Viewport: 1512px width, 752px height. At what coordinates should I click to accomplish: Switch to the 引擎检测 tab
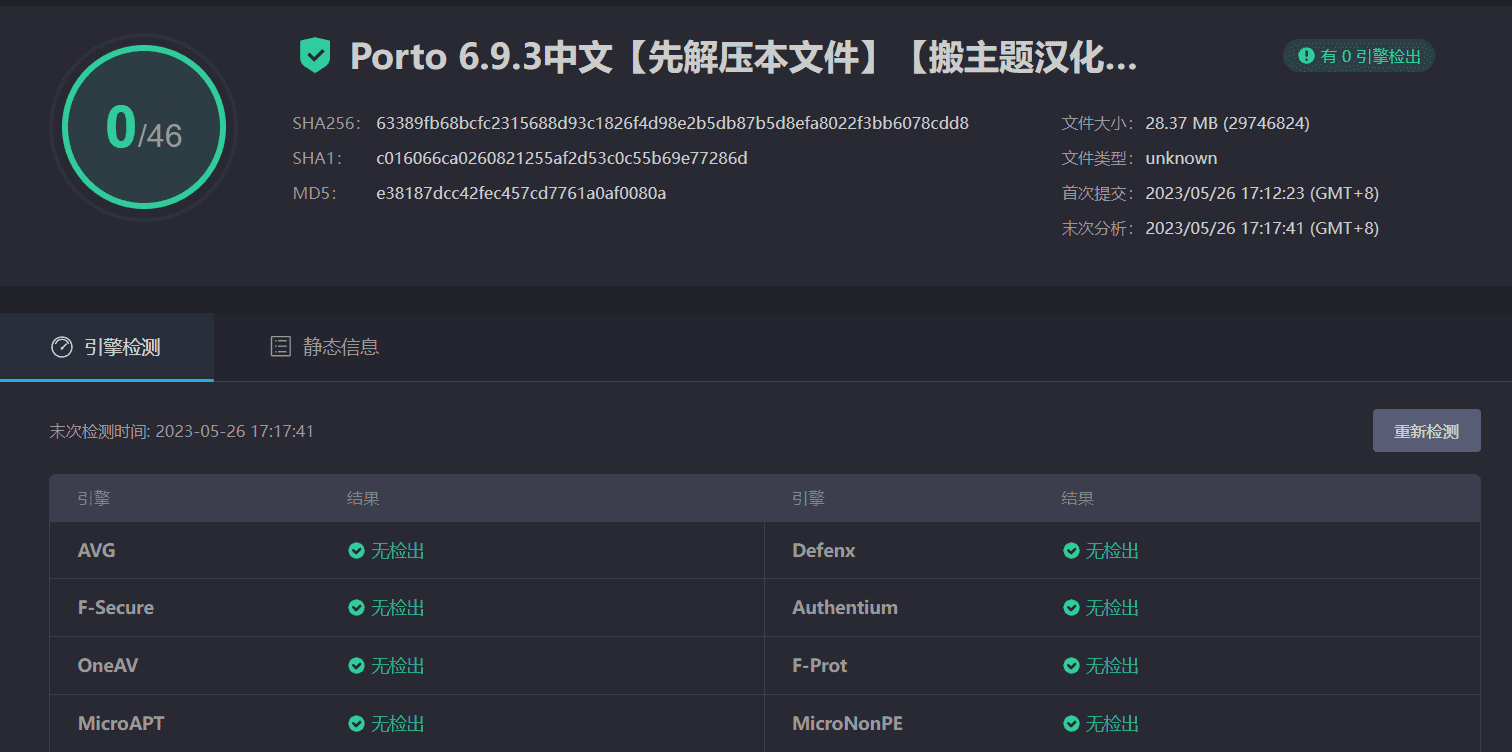[x=107, y=347]
